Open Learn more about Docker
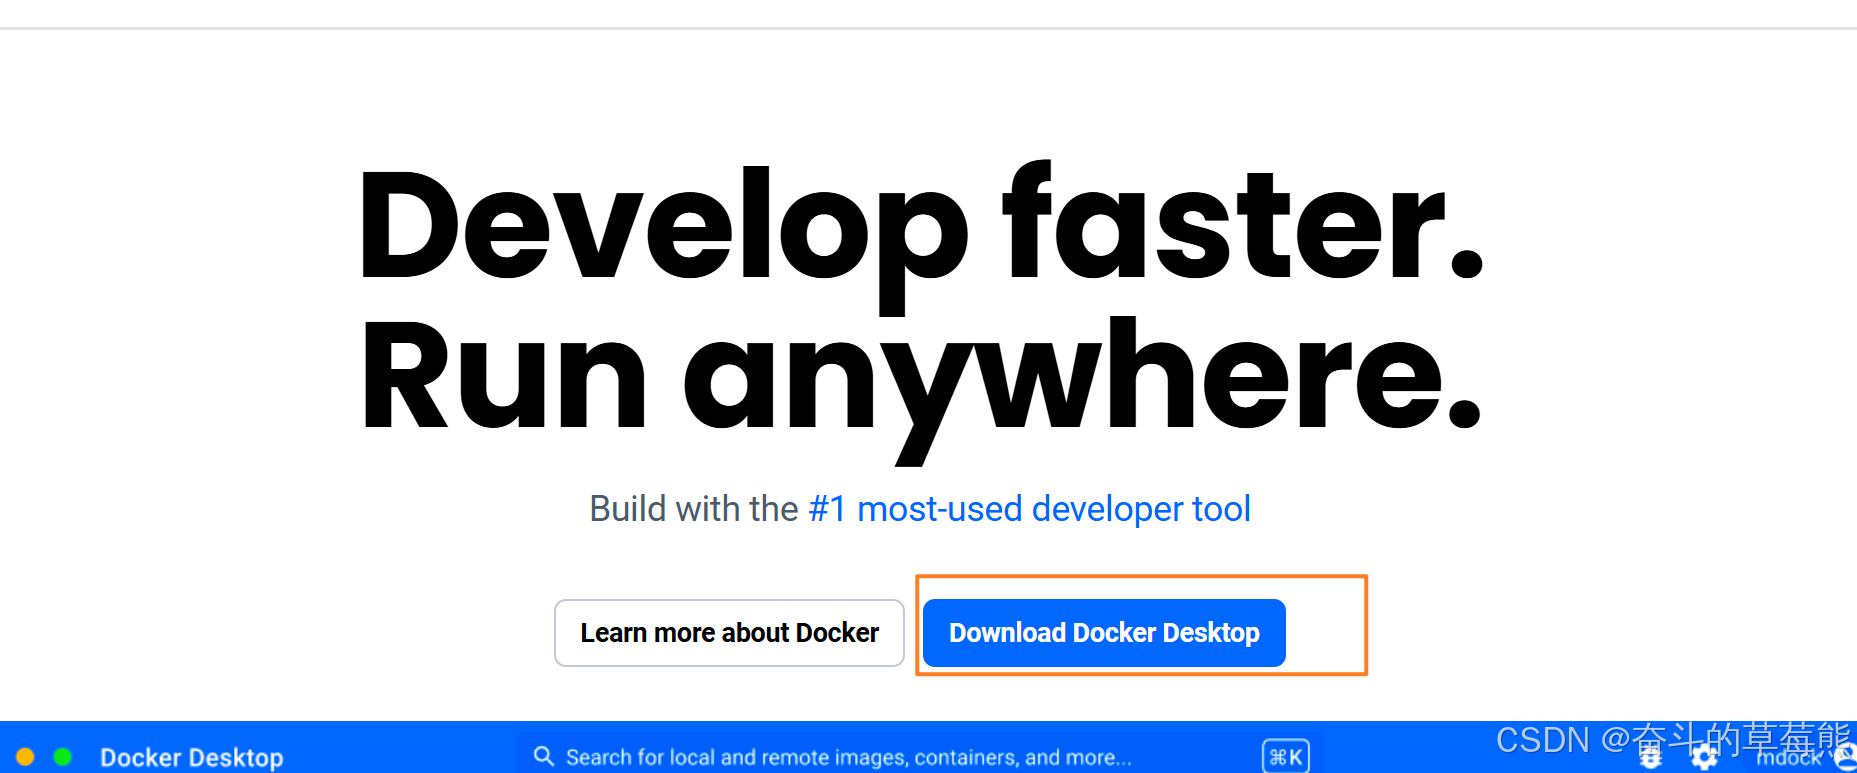Screen dimensions: 1857x773 coord(729,633)
